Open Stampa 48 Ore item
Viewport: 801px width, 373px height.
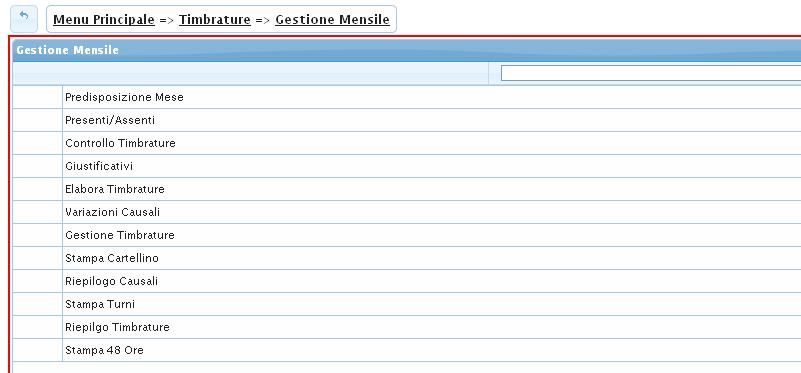click(x=104, y=350)
